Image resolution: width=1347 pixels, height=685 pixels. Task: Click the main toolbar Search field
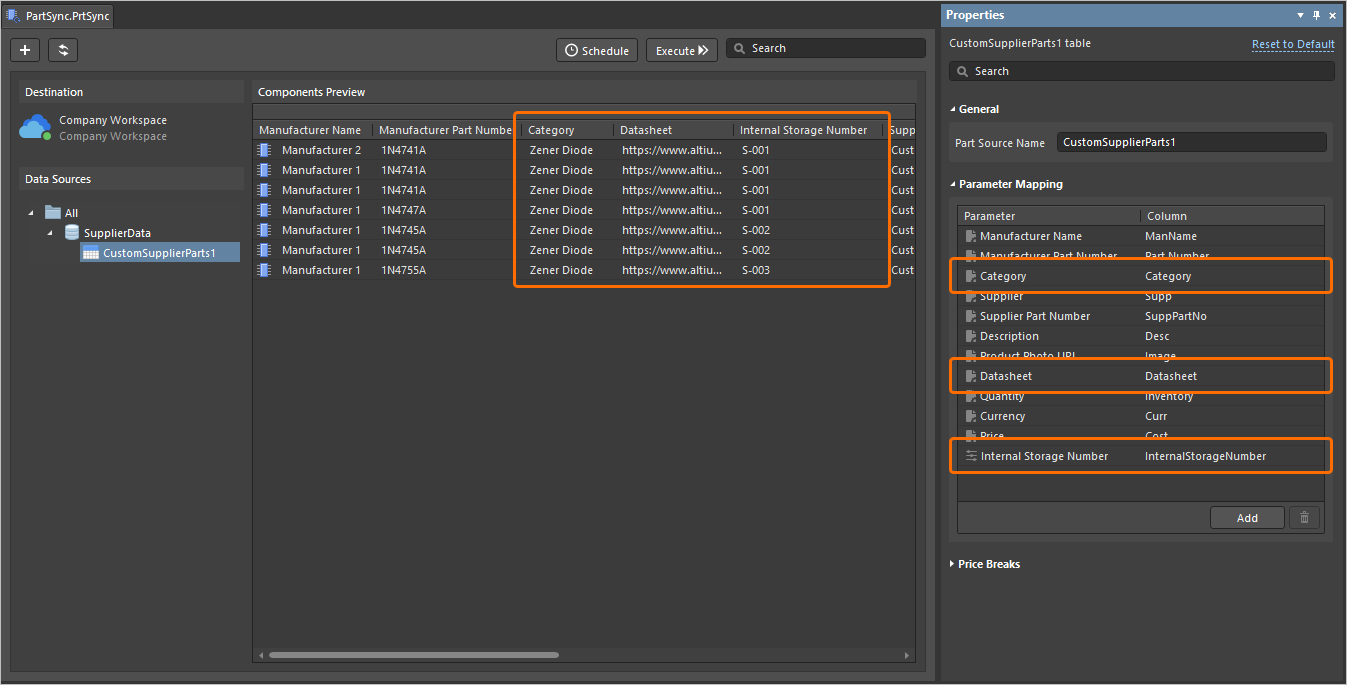coord(826,48)
